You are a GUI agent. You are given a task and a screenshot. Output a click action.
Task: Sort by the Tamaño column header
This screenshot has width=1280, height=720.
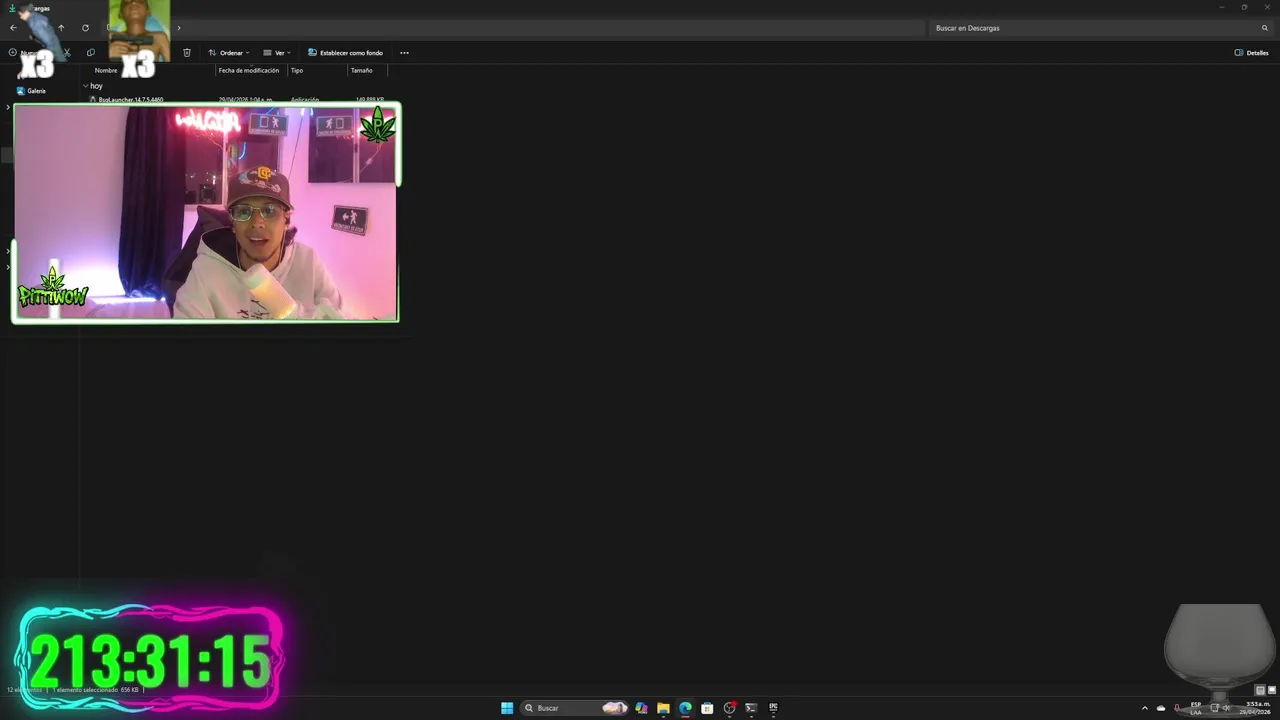click(x=361, y=70)
